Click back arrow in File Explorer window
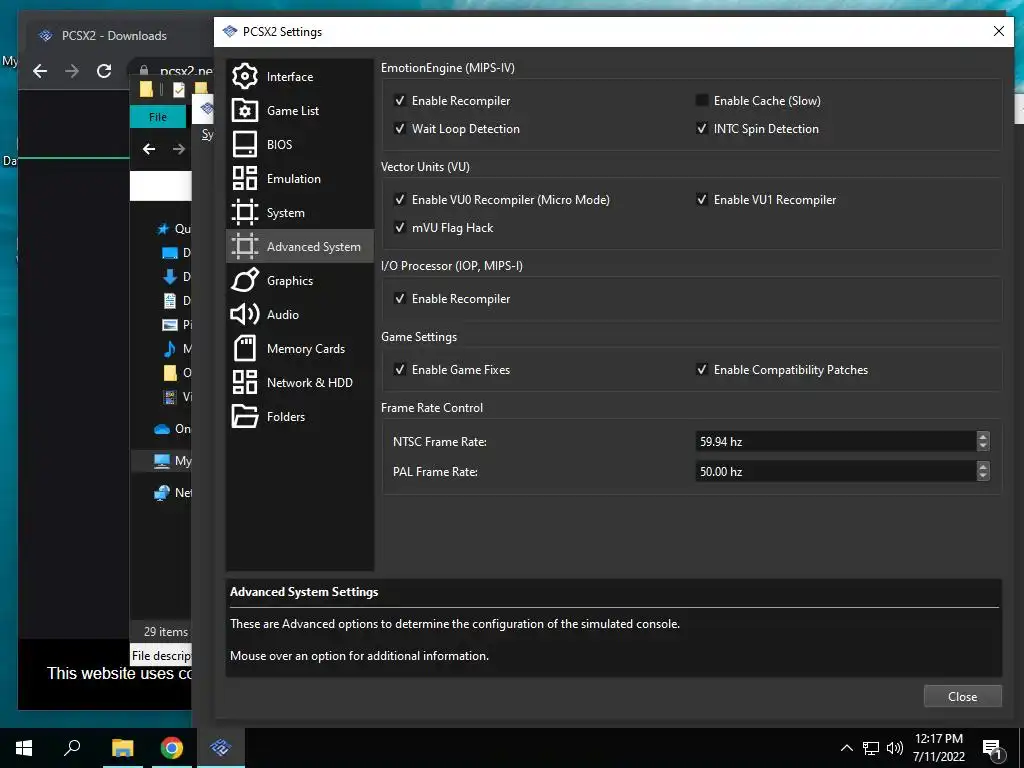This screenshot has width=1024, height=768. pos(149,149)
